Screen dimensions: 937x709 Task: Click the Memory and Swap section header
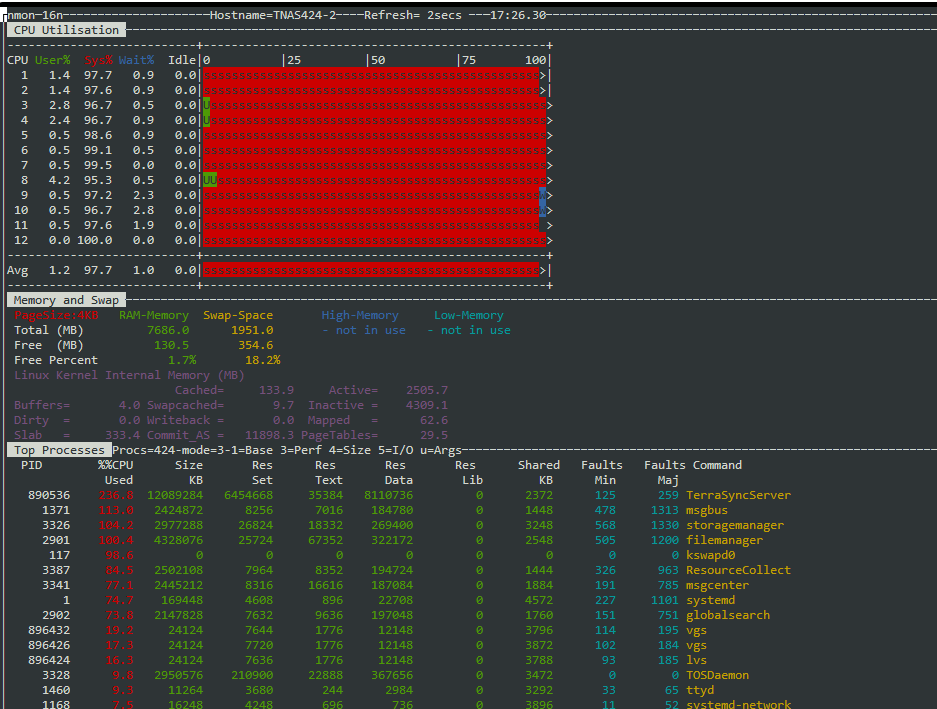click(66, 300)
